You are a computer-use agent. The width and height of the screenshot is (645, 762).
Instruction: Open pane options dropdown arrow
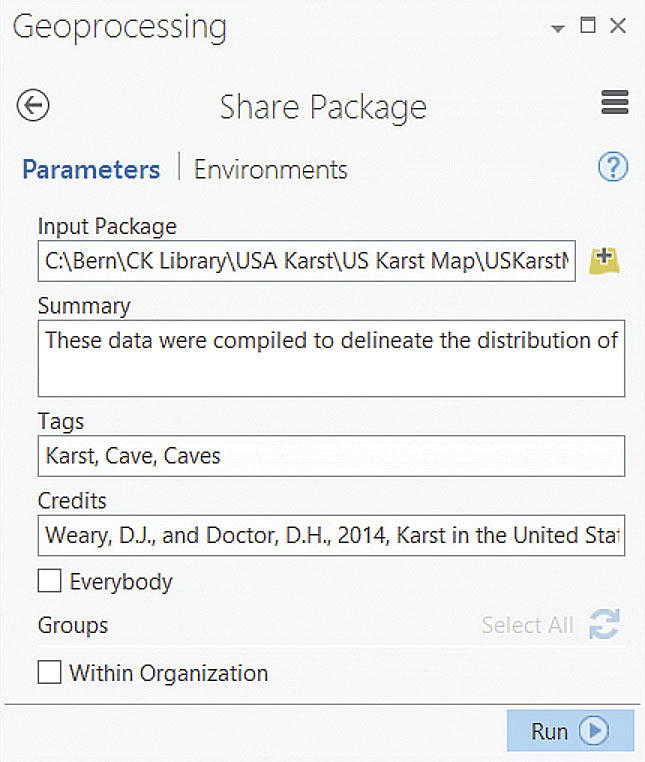558,29
